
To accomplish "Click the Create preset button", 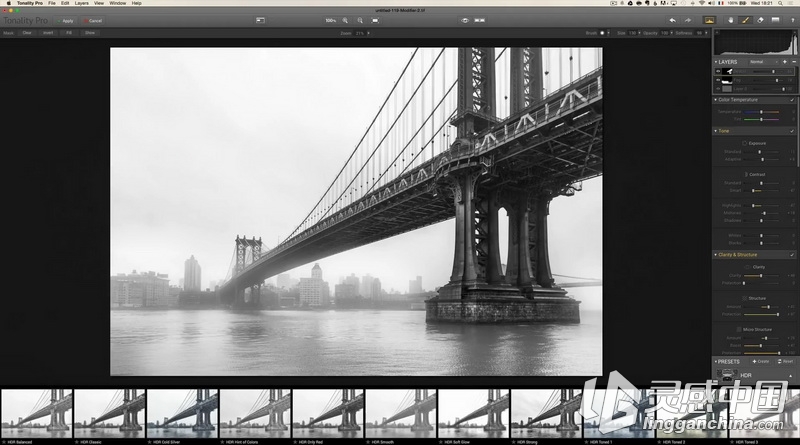I will click(x=761, y=361).
